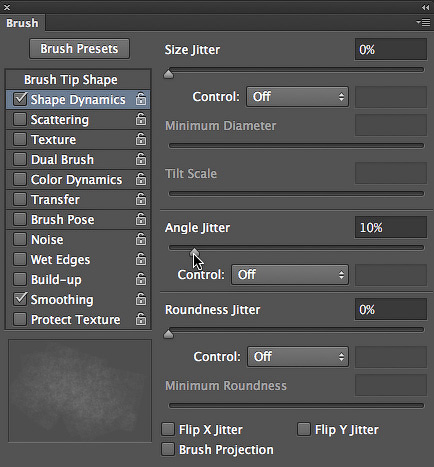Open the Dual Brush settings row
This screenshot has width=434, height=467.
pyautogui.click(x=78, y=159)
